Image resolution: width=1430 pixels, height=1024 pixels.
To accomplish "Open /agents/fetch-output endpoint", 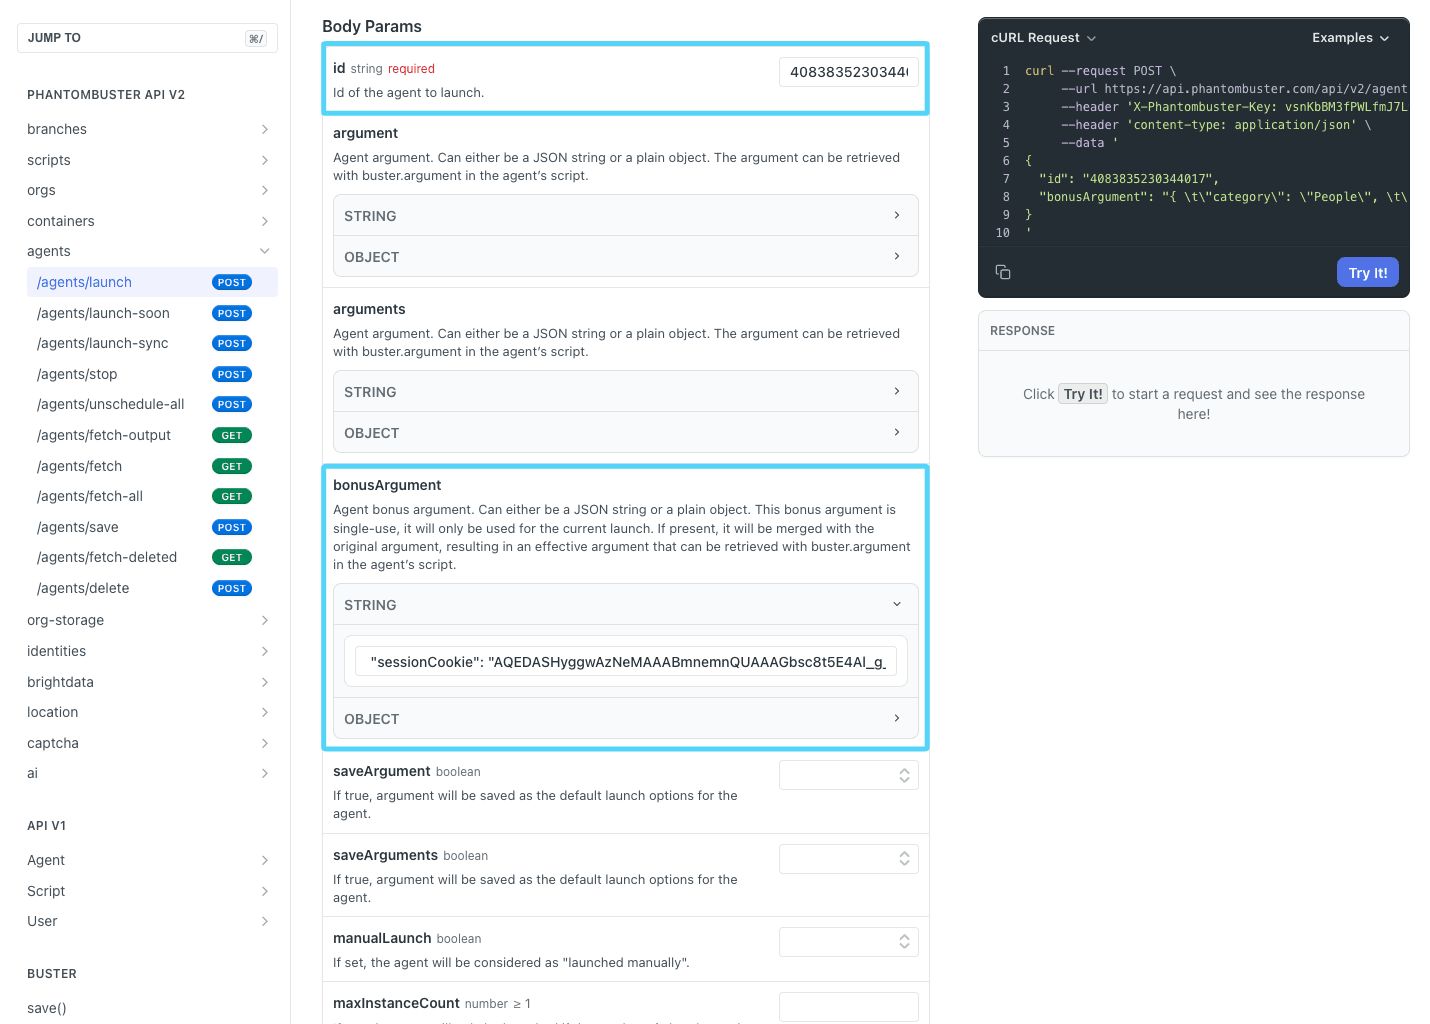I will (x=152, y=435).
